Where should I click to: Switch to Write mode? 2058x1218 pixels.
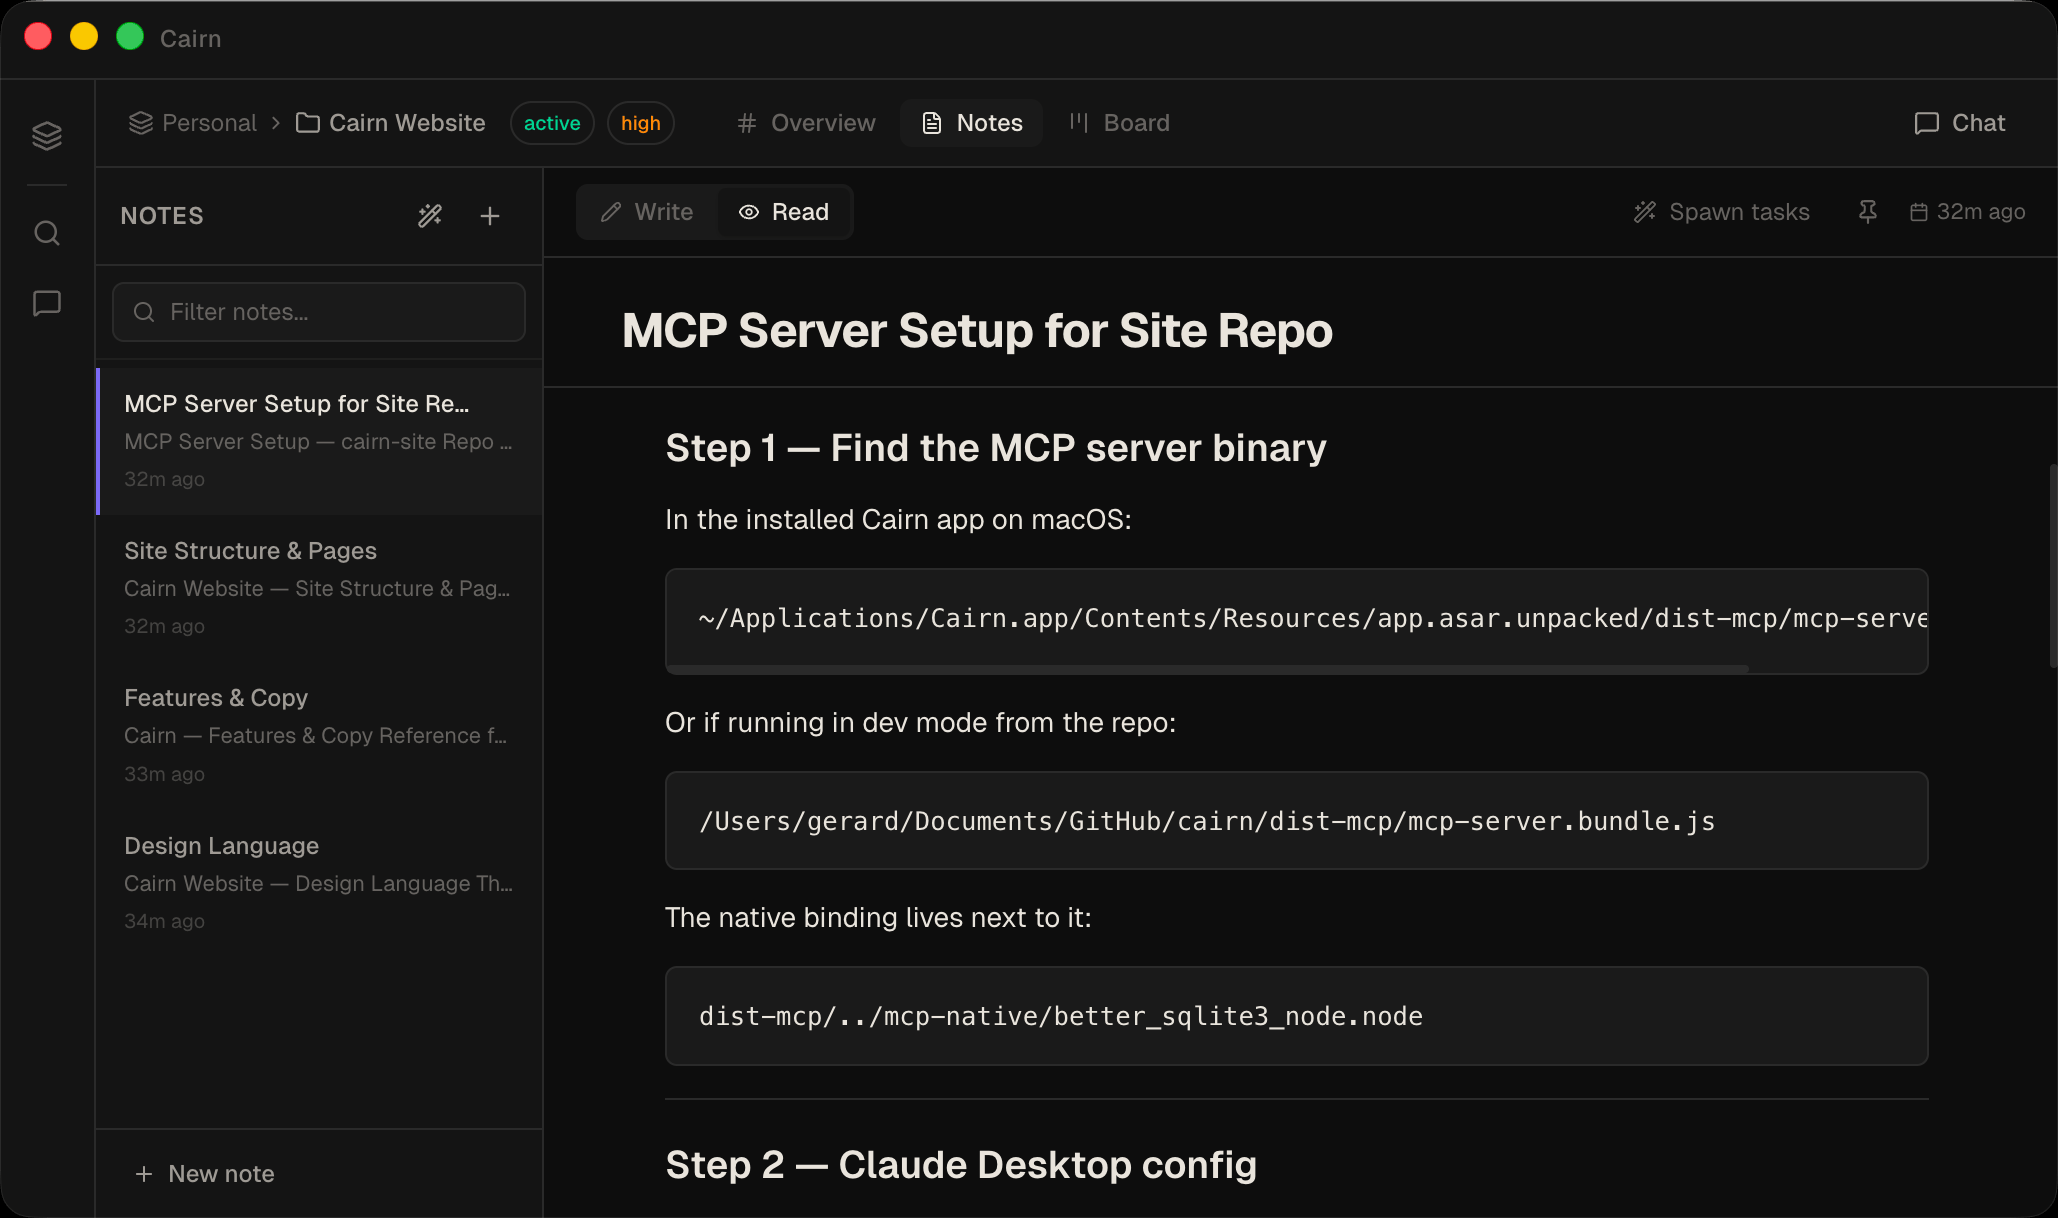point(648,212)
